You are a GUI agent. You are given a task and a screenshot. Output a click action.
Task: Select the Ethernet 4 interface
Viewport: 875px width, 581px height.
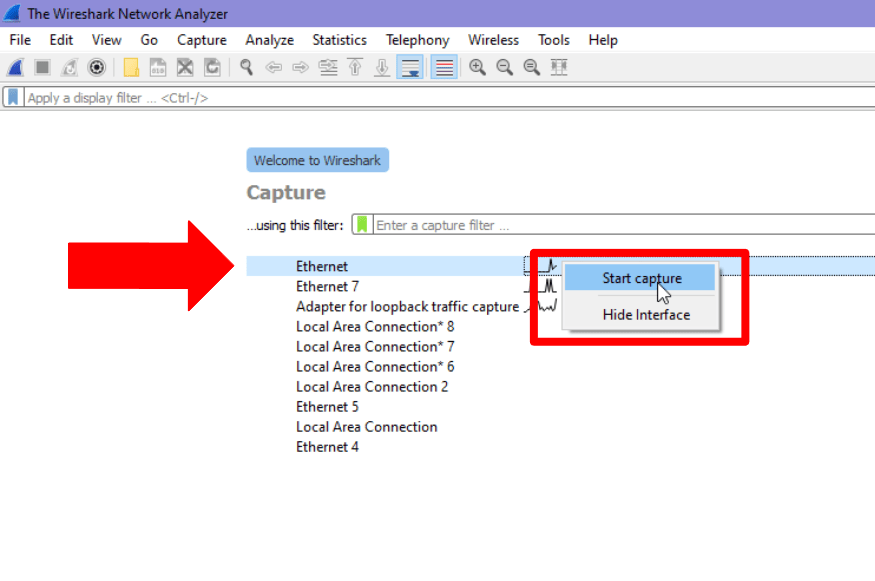click(328, 447)
